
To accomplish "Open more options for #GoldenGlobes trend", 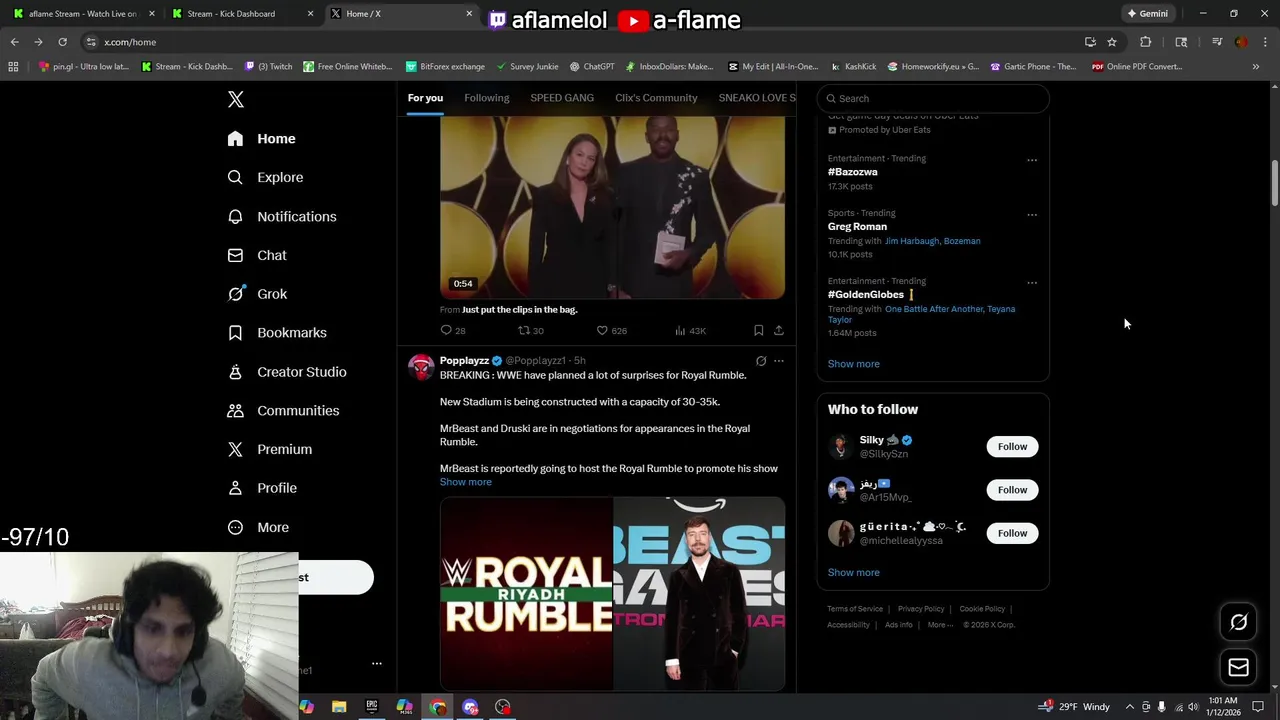I will pos(1032,283).
